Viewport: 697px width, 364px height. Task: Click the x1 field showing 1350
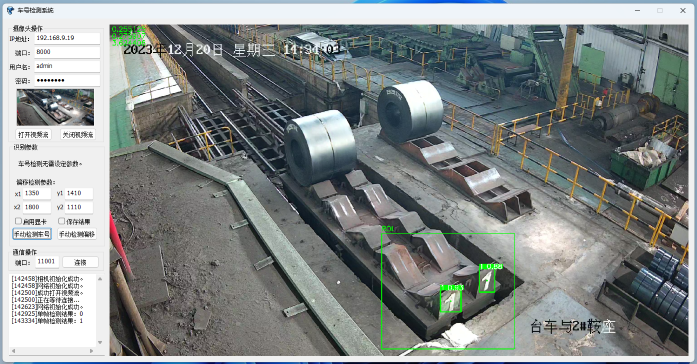[x=36, y=193]
